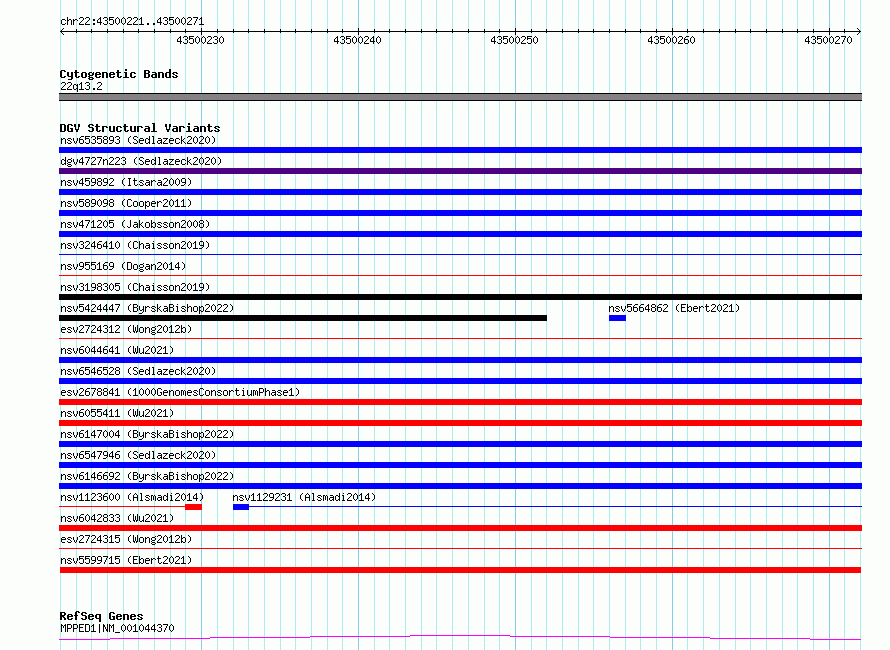Open nsv589098 (Cooper2011) variant label
The width and height of the screenshot is (890, 650).
click(x=126, y=203)
